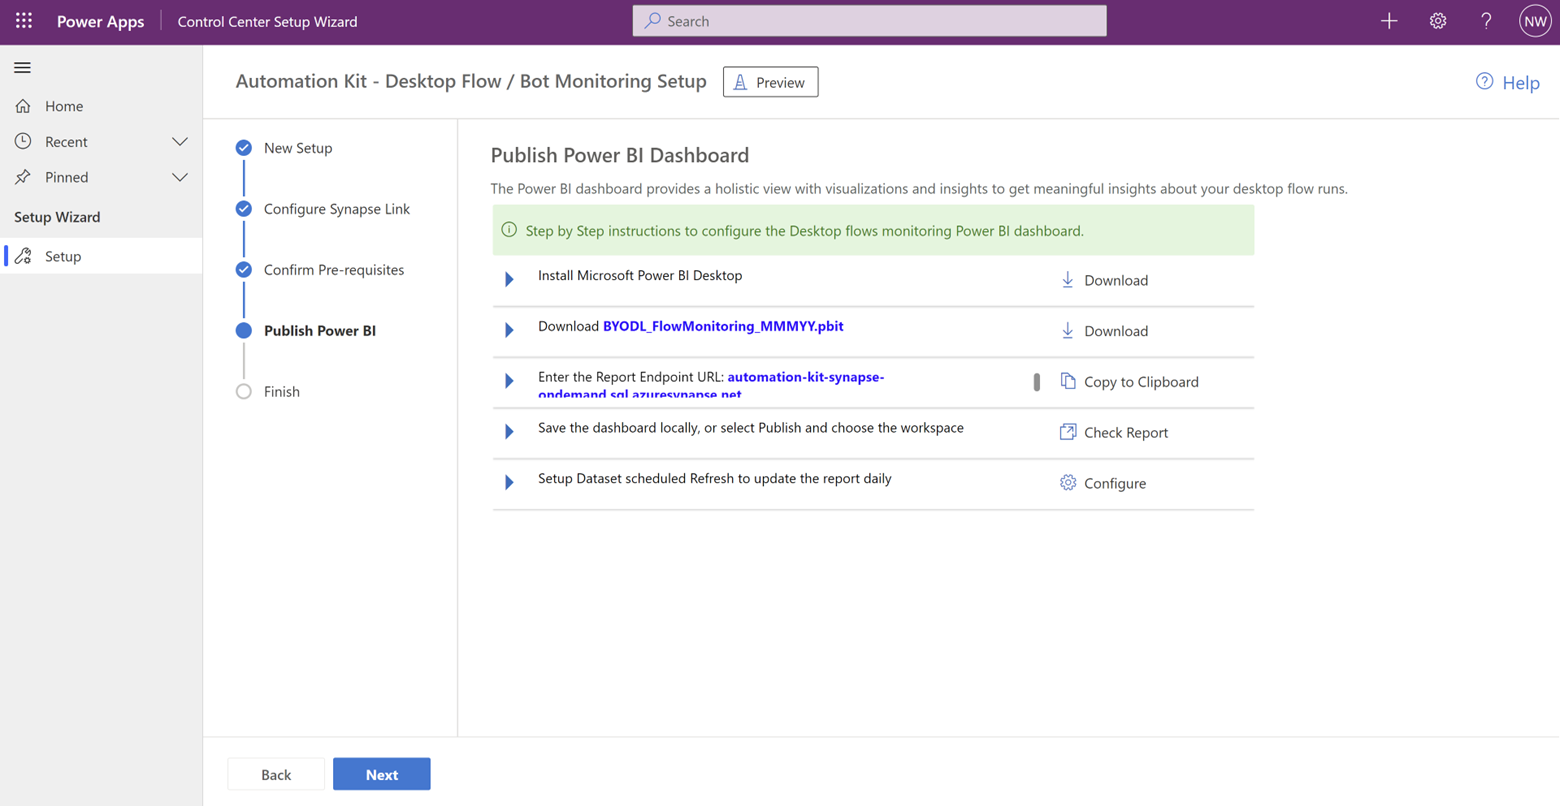Click download icon for BYODL pbit file

[x=1067, y=331]
